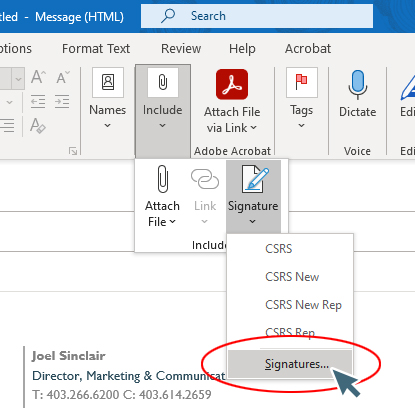The height and width of the screenshot is (408, 415).
Task: Click the Names address book icon
Action: click(x=108, y=82)
